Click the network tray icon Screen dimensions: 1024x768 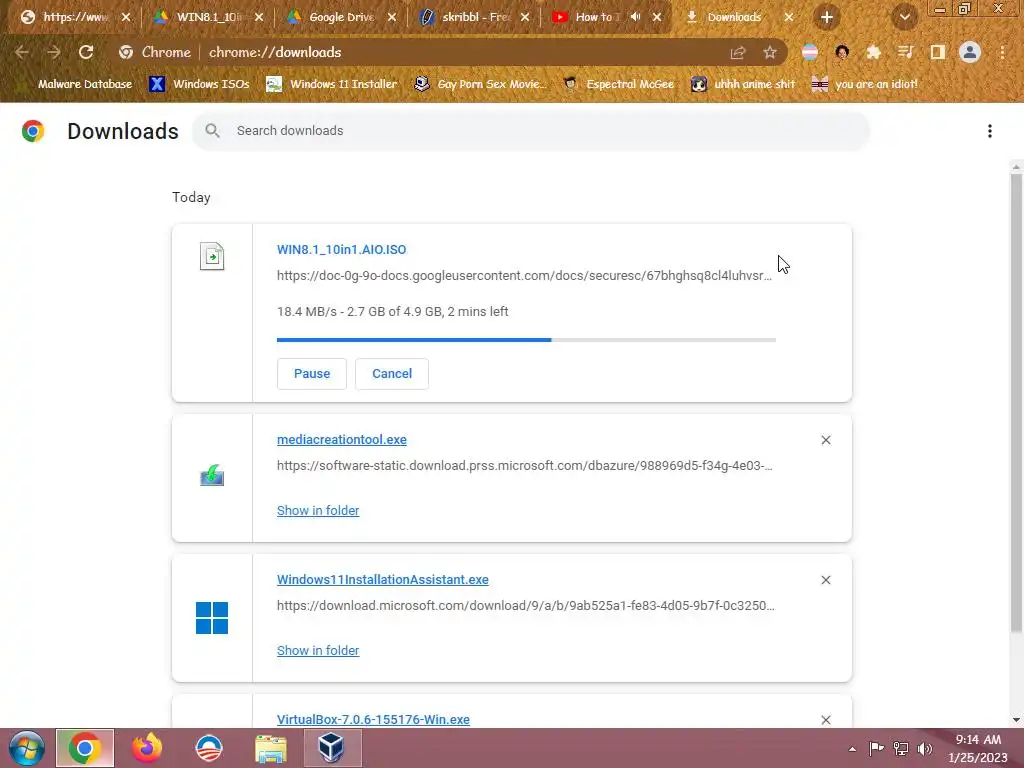(x=901, y=749)
